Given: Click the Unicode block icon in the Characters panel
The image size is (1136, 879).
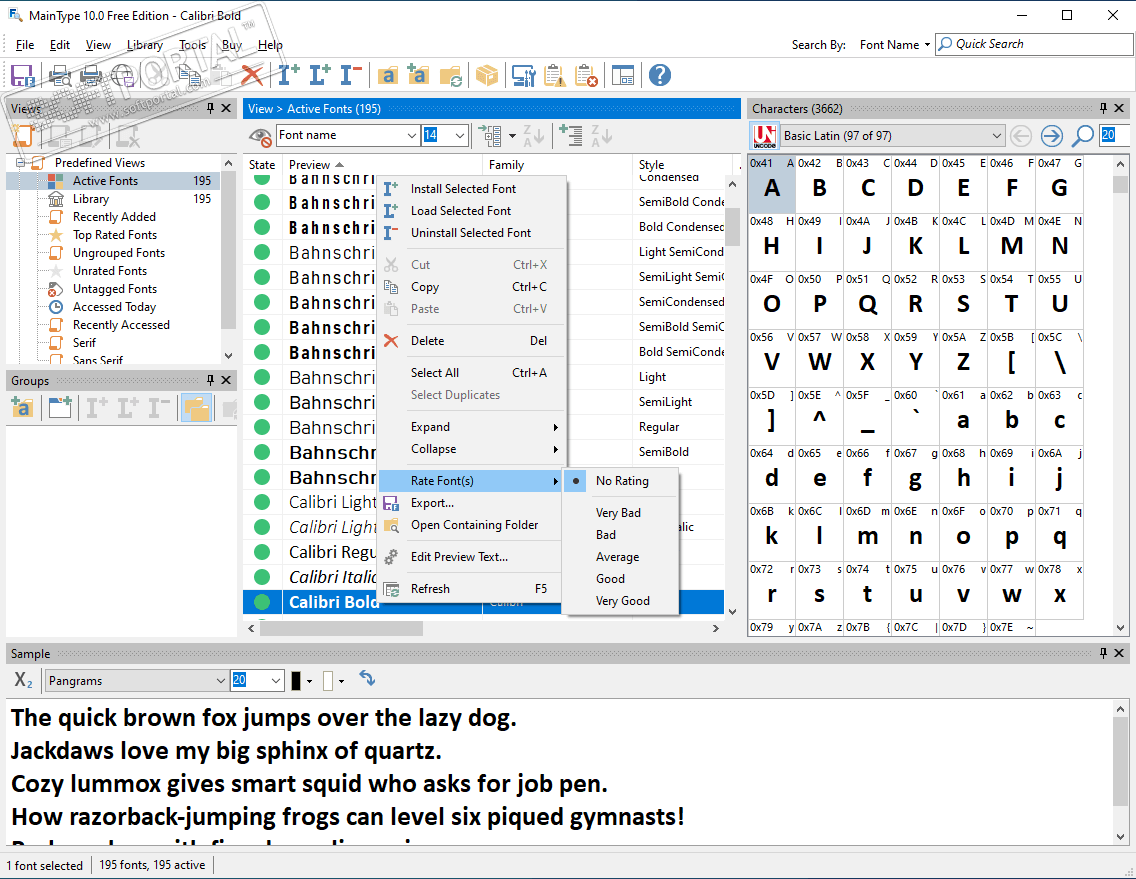Looking at the screenshot, I should tap(764, 136).
